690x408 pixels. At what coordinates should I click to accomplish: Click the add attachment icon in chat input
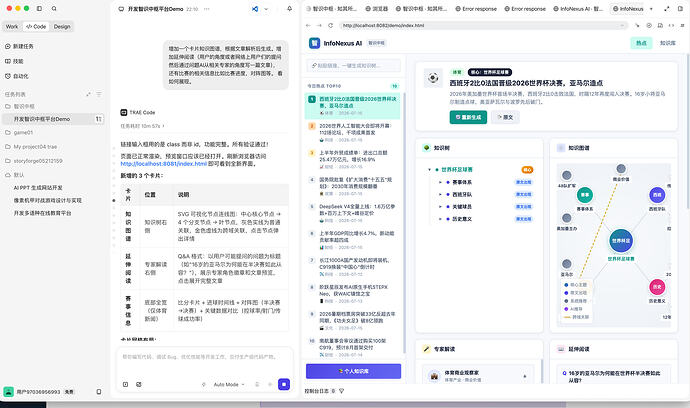click(x=125, y=384)
